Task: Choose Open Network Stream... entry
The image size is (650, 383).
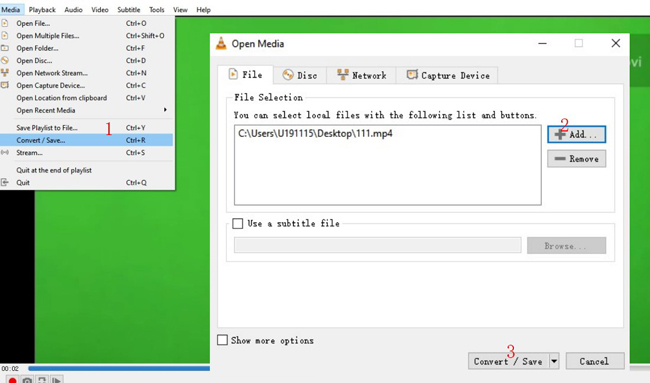Action: pyautogui.click(x=86, y=73)
